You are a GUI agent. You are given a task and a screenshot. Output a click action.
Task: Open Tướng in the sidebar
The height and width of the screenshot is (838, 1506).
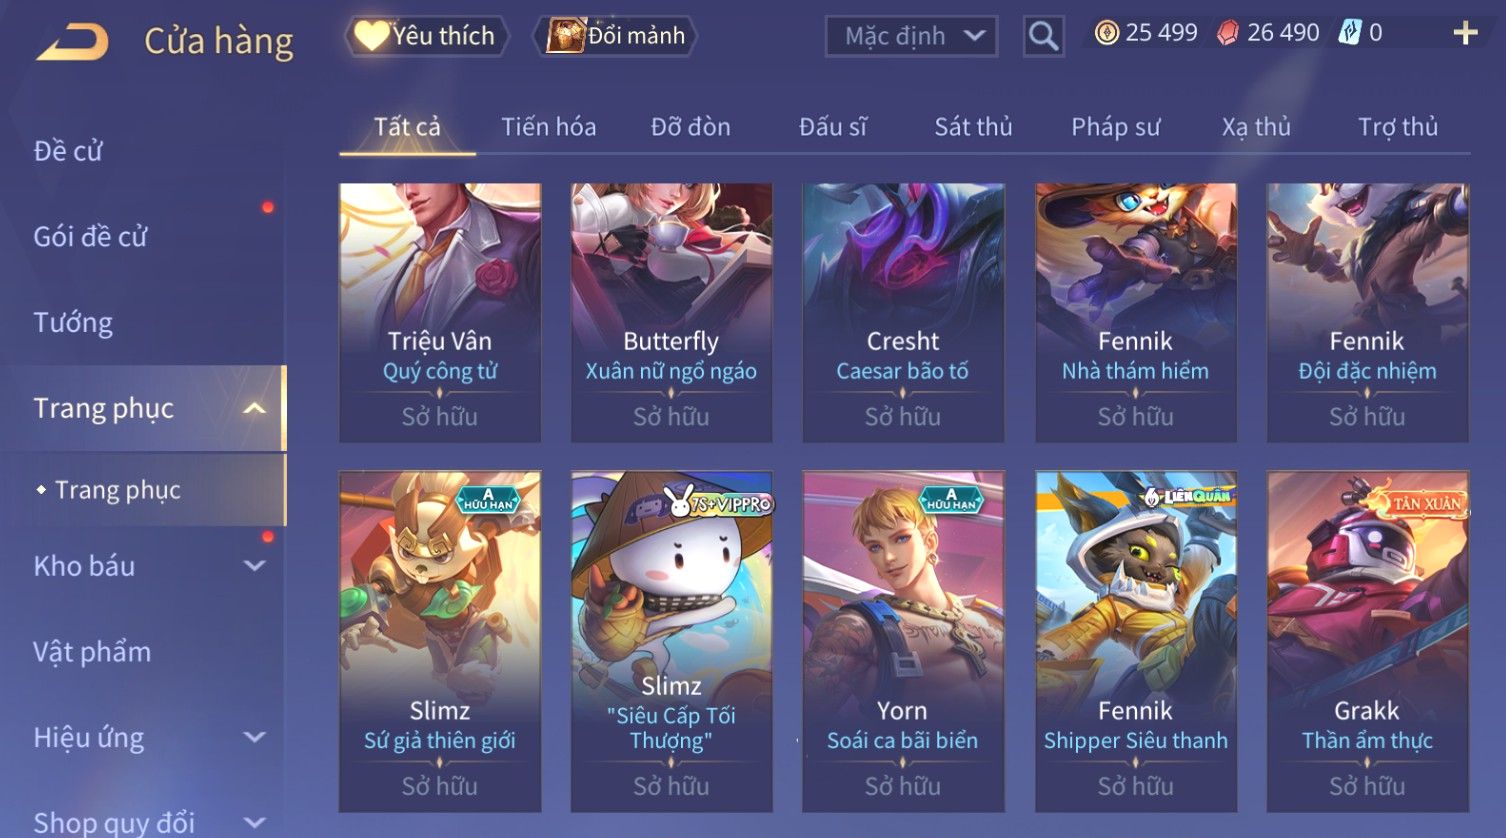pos(73,322)
